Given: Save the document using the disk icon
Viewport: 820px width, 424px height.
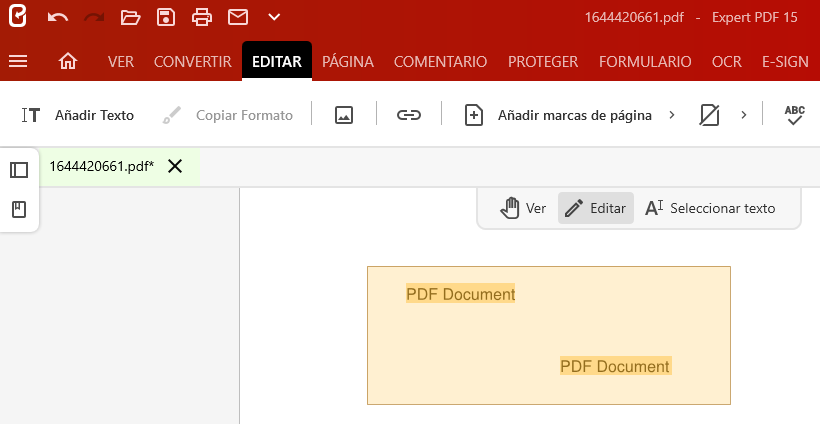Looking at the screenshot, I should [166, 17].
